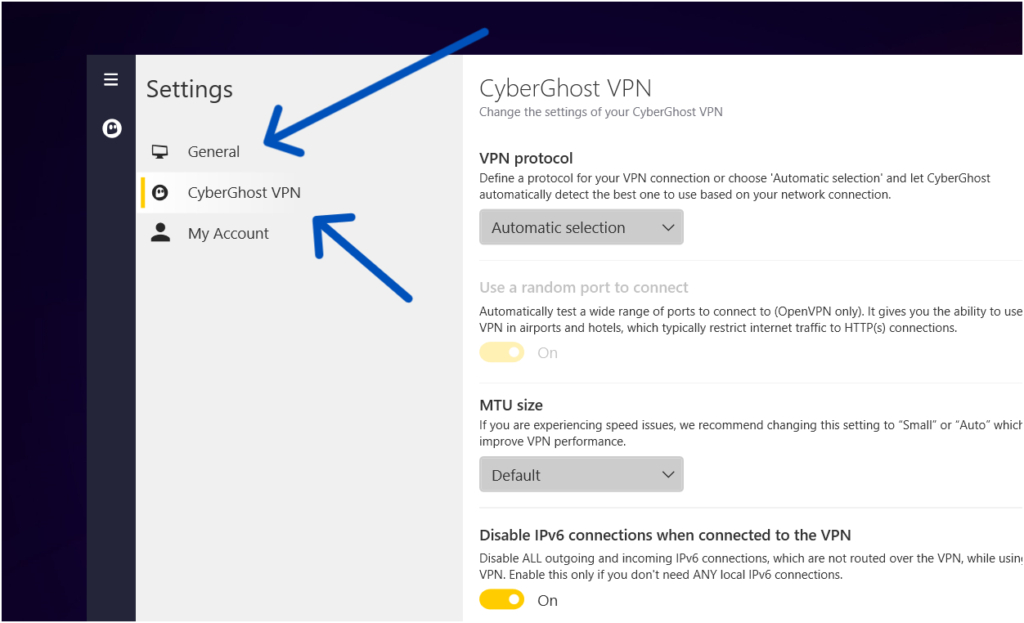Viewport: 1024px width, 623px height.
Task: Toggle the random port connect switch
Action: [501, 352]
